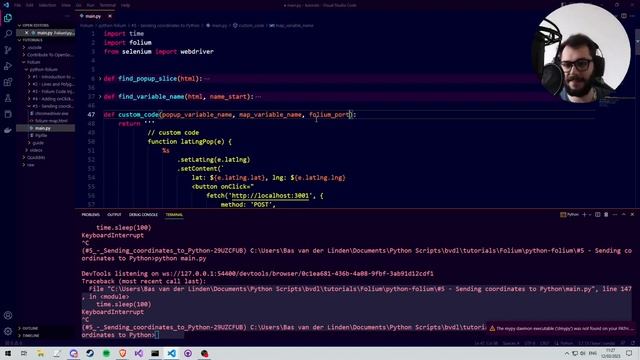Unfold the find_popup_slice function

100,78
